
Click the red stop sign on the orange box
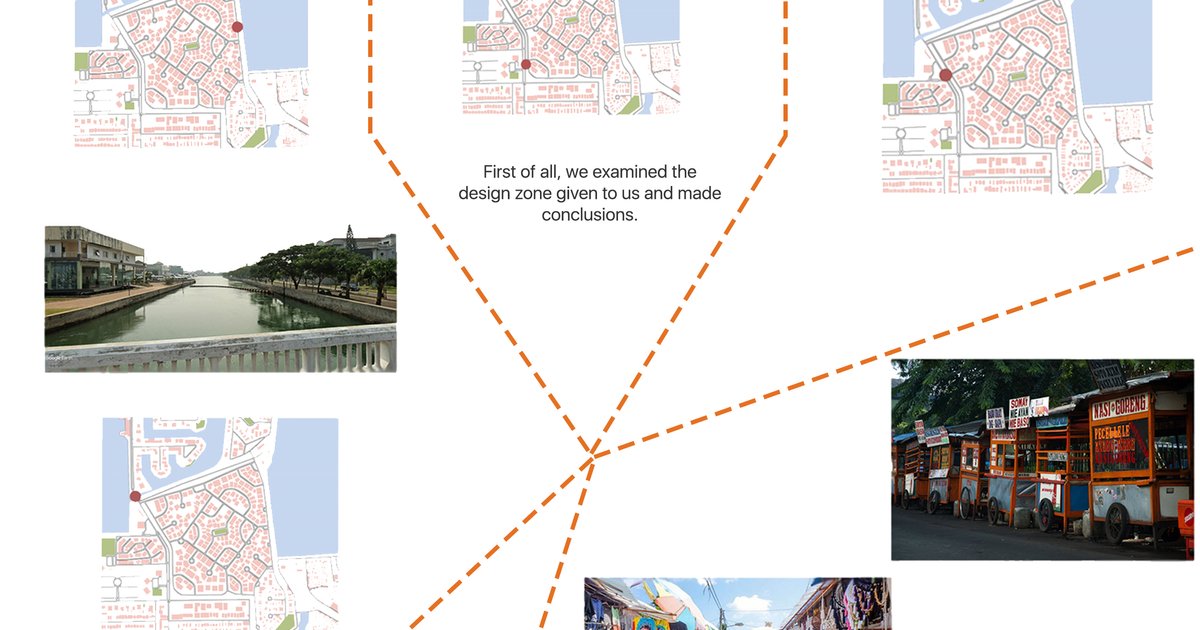(x=1186, y=517)
